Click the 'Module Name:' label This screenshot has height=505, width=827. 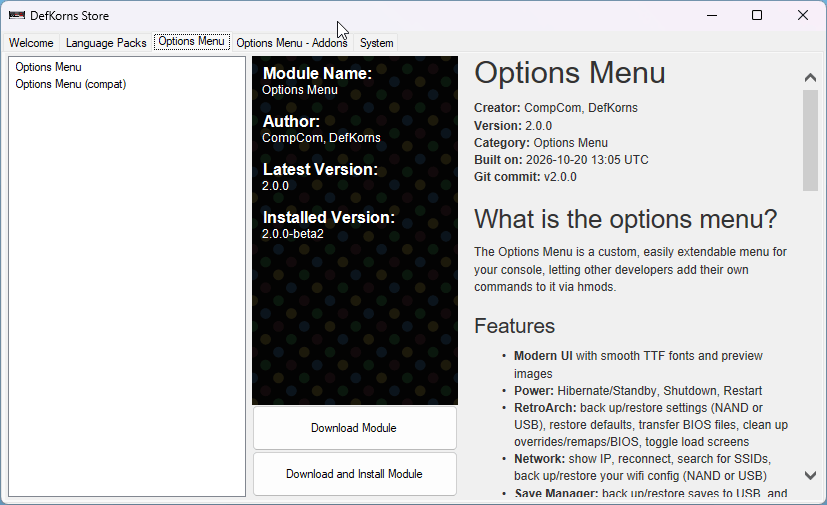(x=317, y=73)
